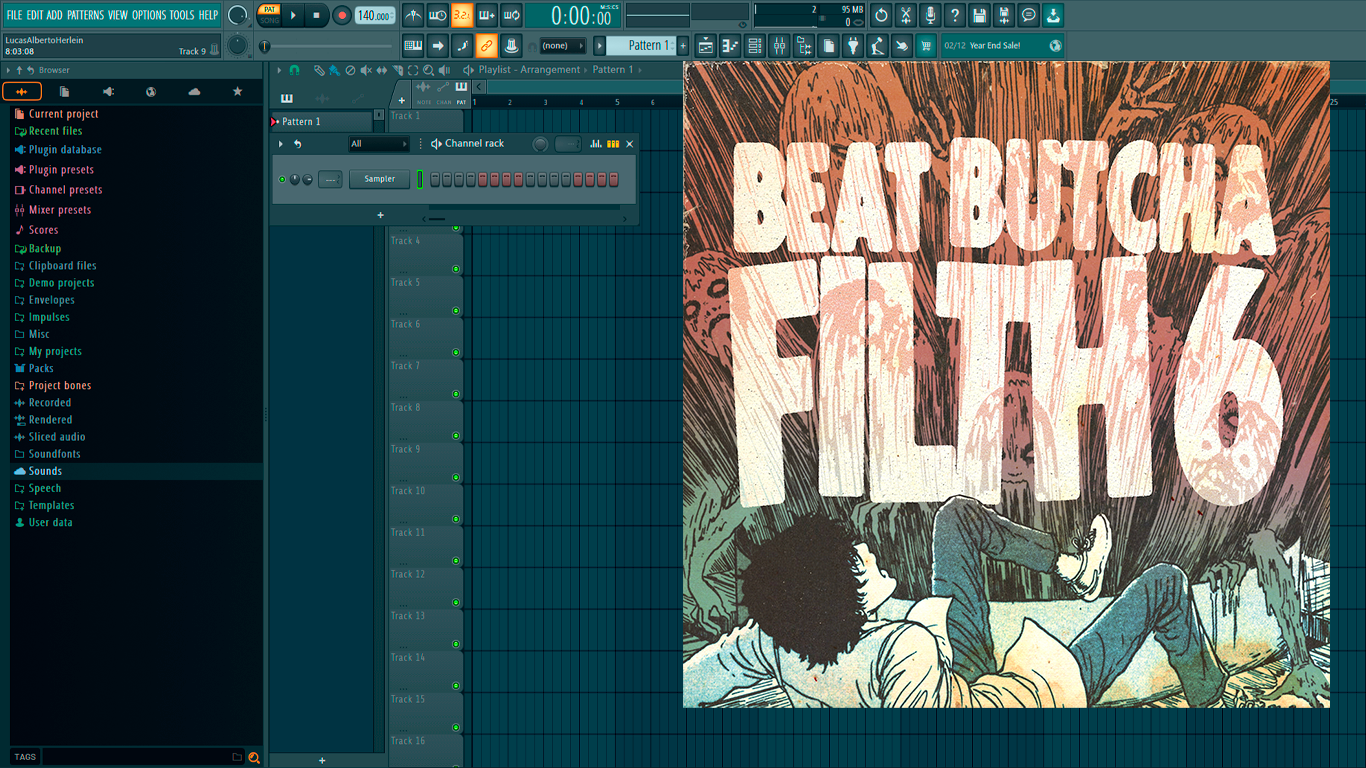
Task: Mute the Sampler channel green LED
Action: [282, 179]
